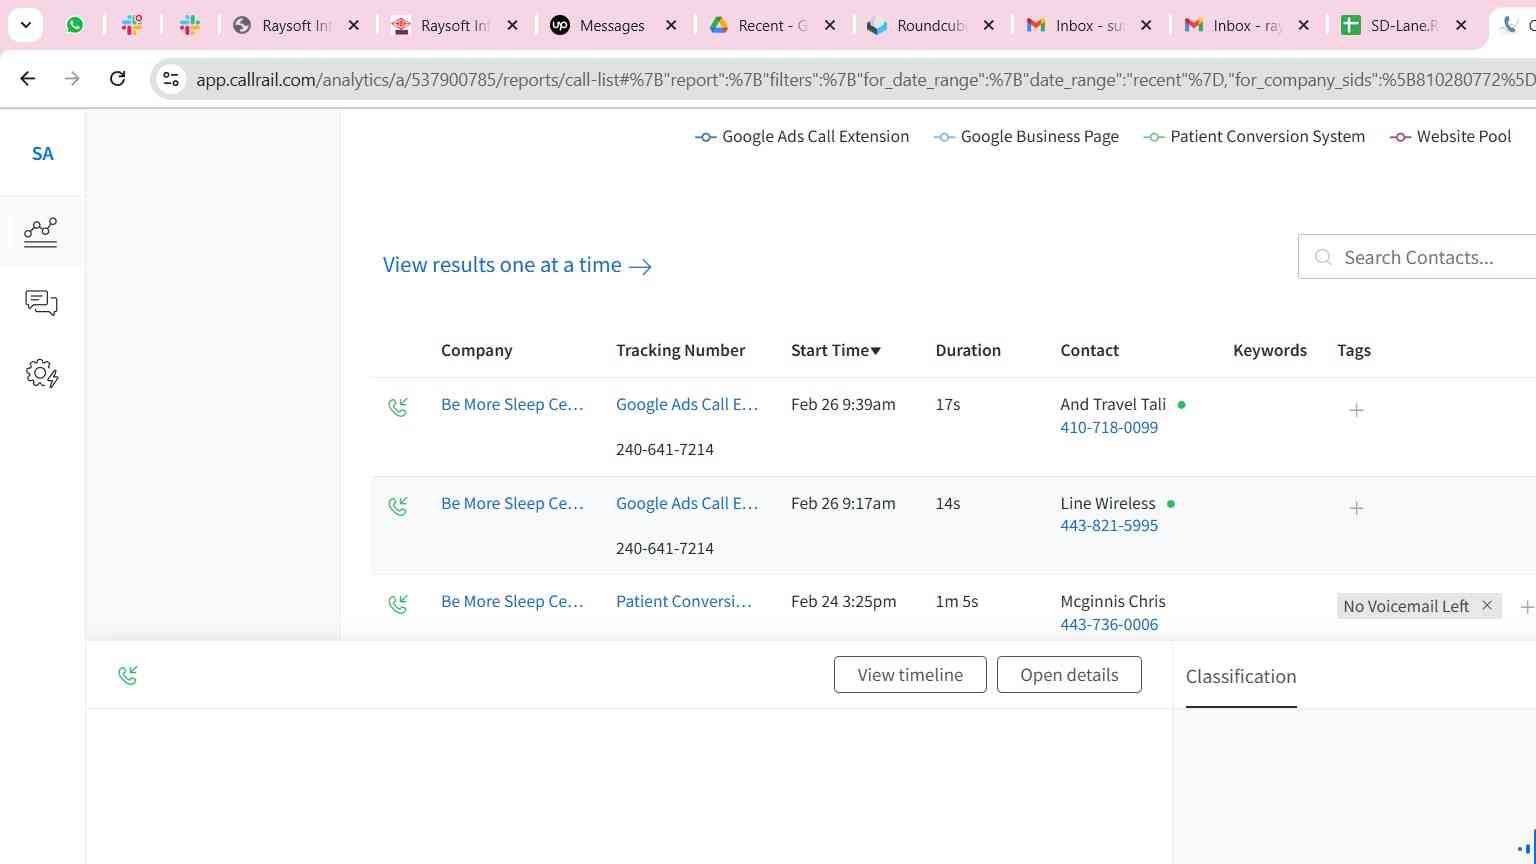
Task: Add tag to Line Wireless call
Action: pyautogui.click(x=1356, y=508)
